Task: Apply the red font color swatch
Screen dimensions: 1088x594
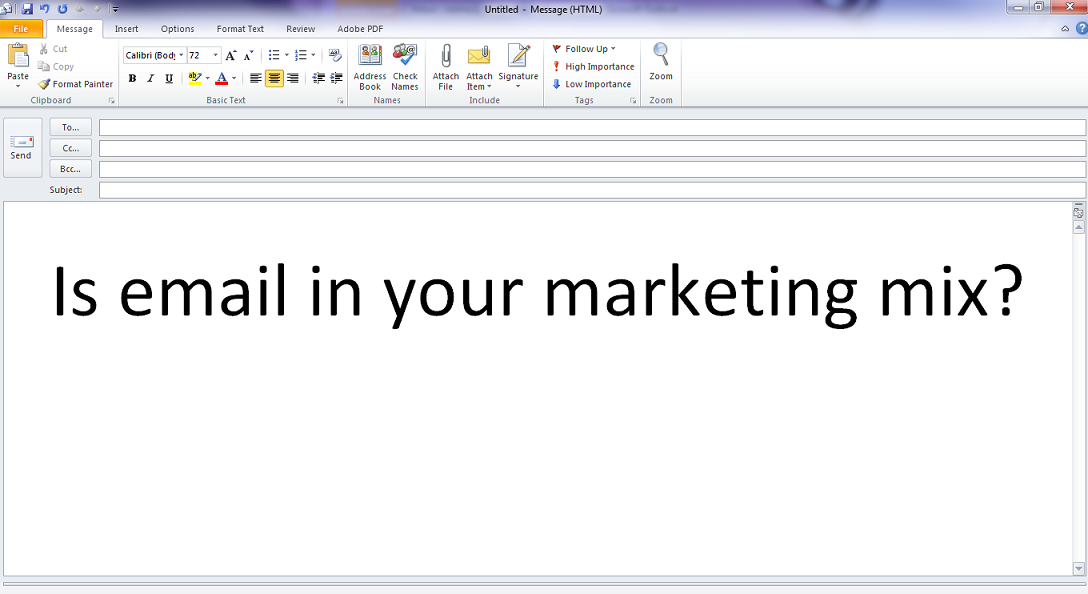Action: [222, 79]
